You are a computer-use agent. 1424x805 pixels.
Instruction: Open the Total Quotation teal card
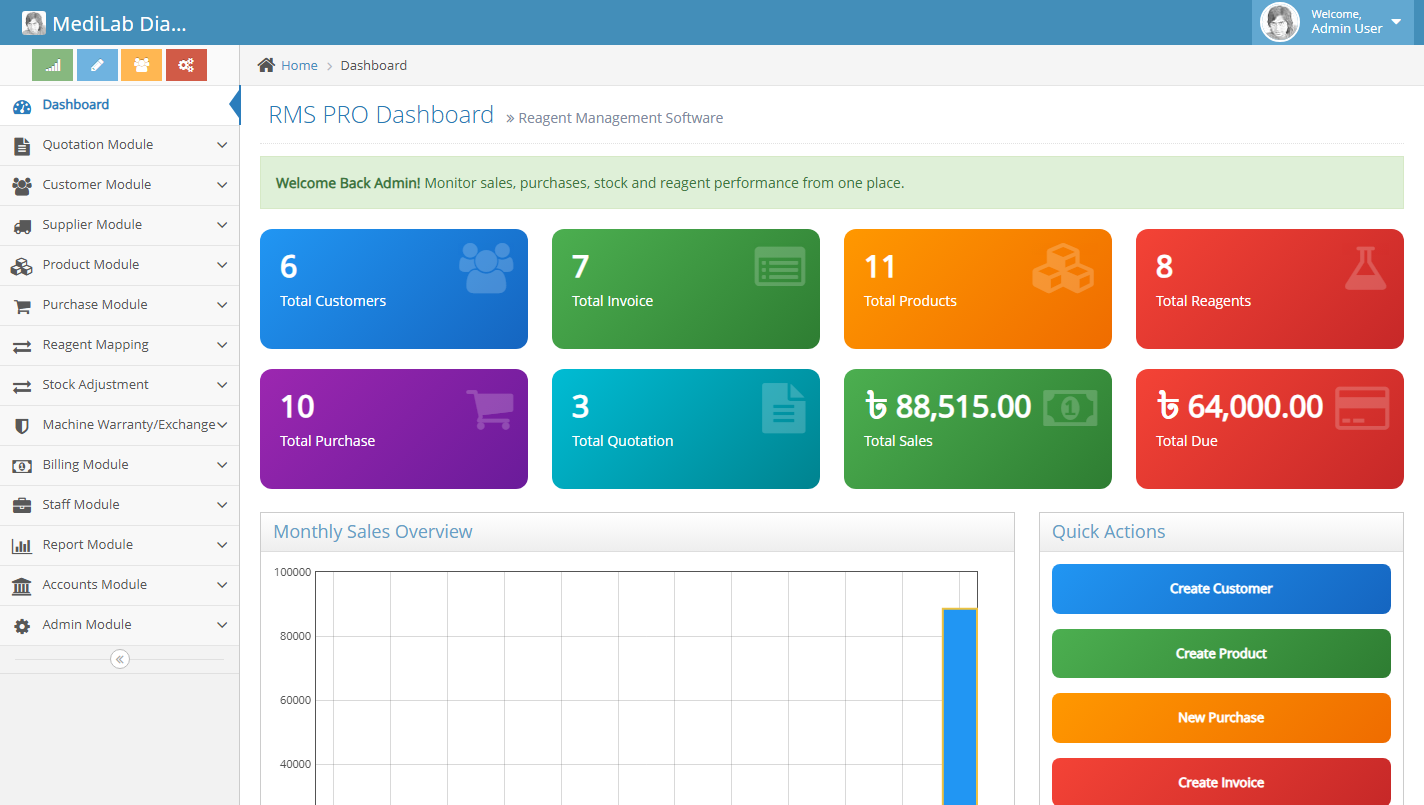[x=686, y=429]
